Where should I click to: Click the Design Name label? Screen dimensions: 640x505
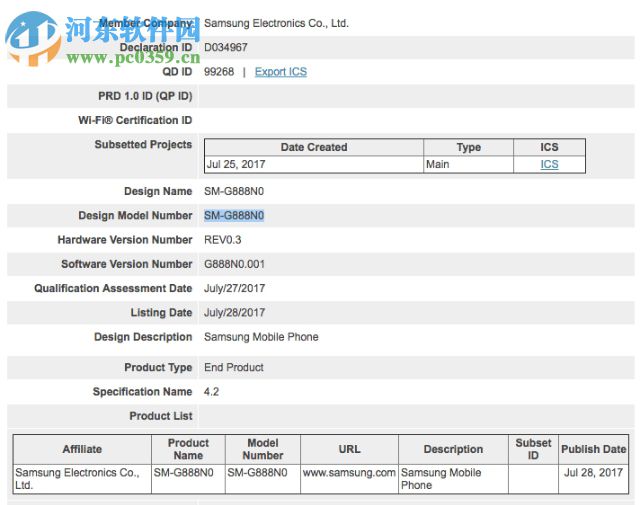(158, 191)
